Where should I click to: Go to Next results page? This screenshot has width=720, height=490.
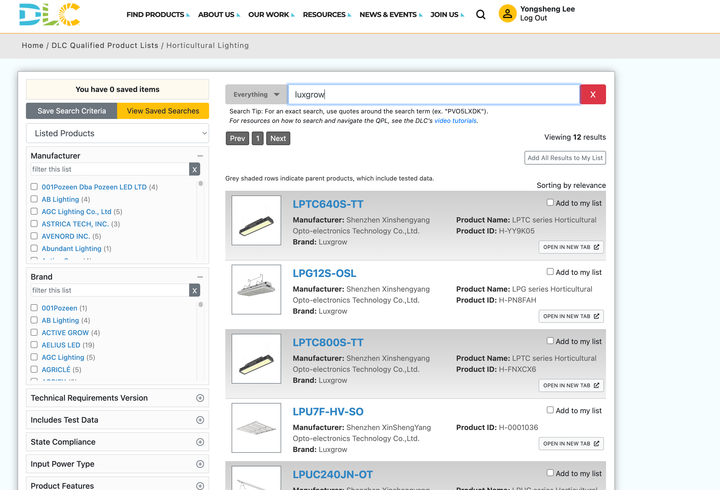278,138
